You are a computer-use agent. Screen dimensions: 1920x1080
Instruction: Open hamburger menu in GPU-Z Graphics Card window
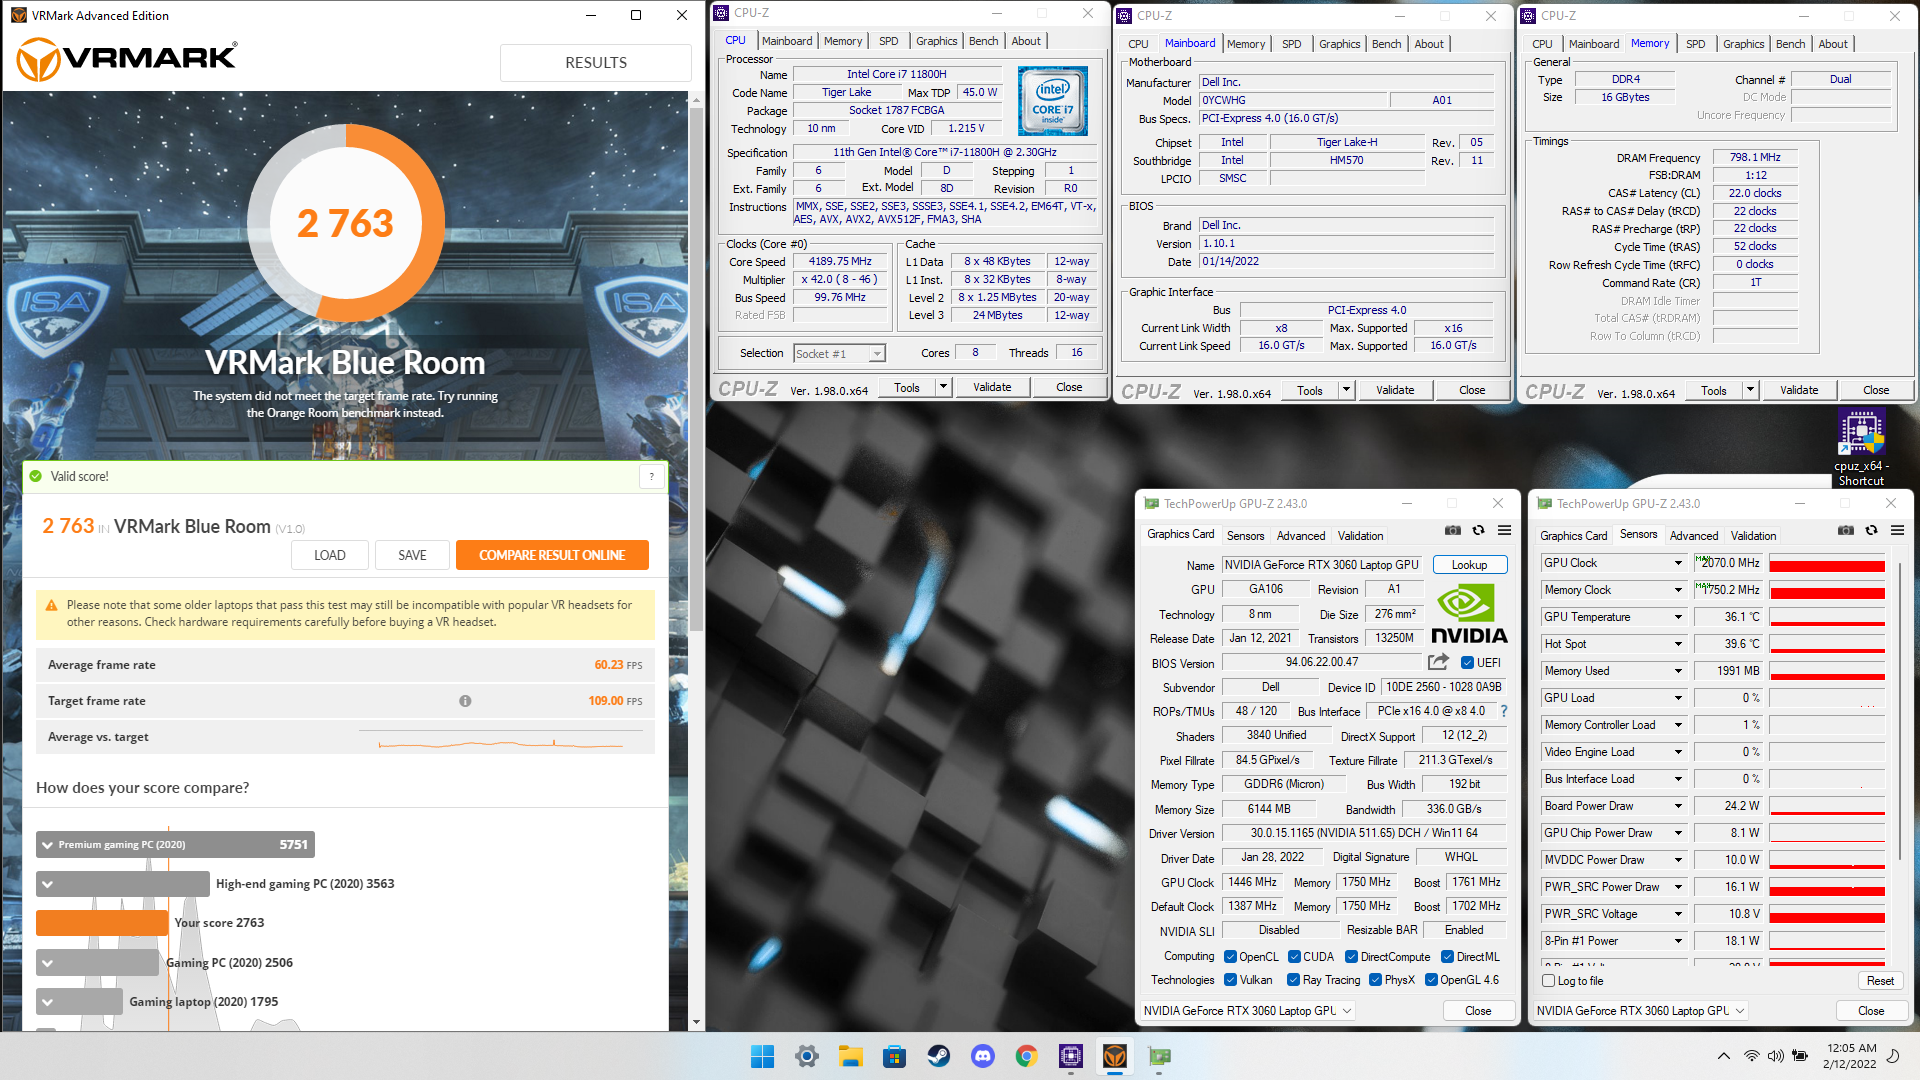tap(1505, 531)
